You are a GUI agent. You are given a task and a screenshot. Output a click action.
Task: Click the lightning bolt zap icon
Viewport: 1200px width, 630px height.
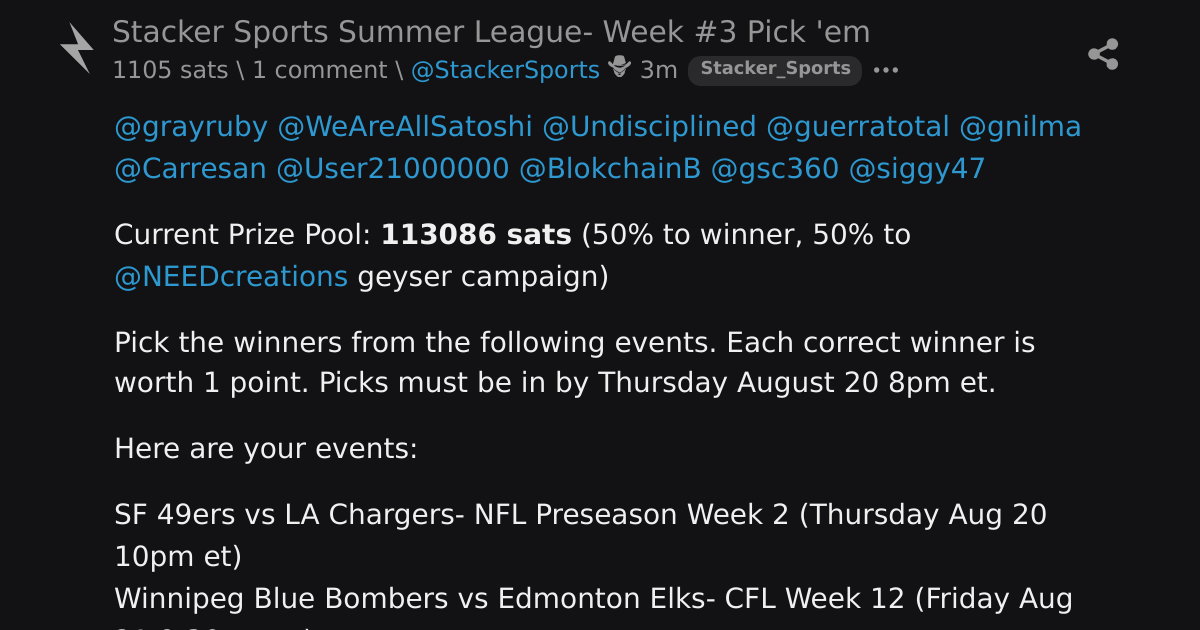[x=77, y=48]
